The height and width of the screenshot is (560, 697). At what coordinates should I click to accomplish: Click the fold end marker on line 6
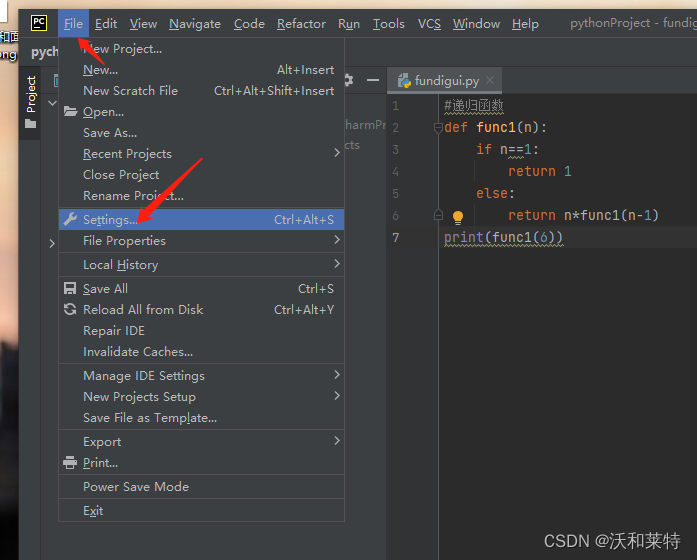click(438, 215)
